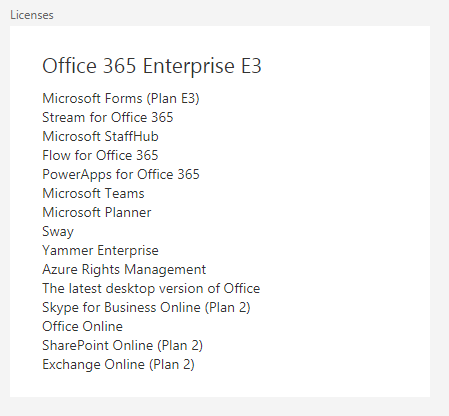Select Flow for Office 365 line
Image resolution: width=449 pixels, height=416 pixels.
click(x=100, y=155)
